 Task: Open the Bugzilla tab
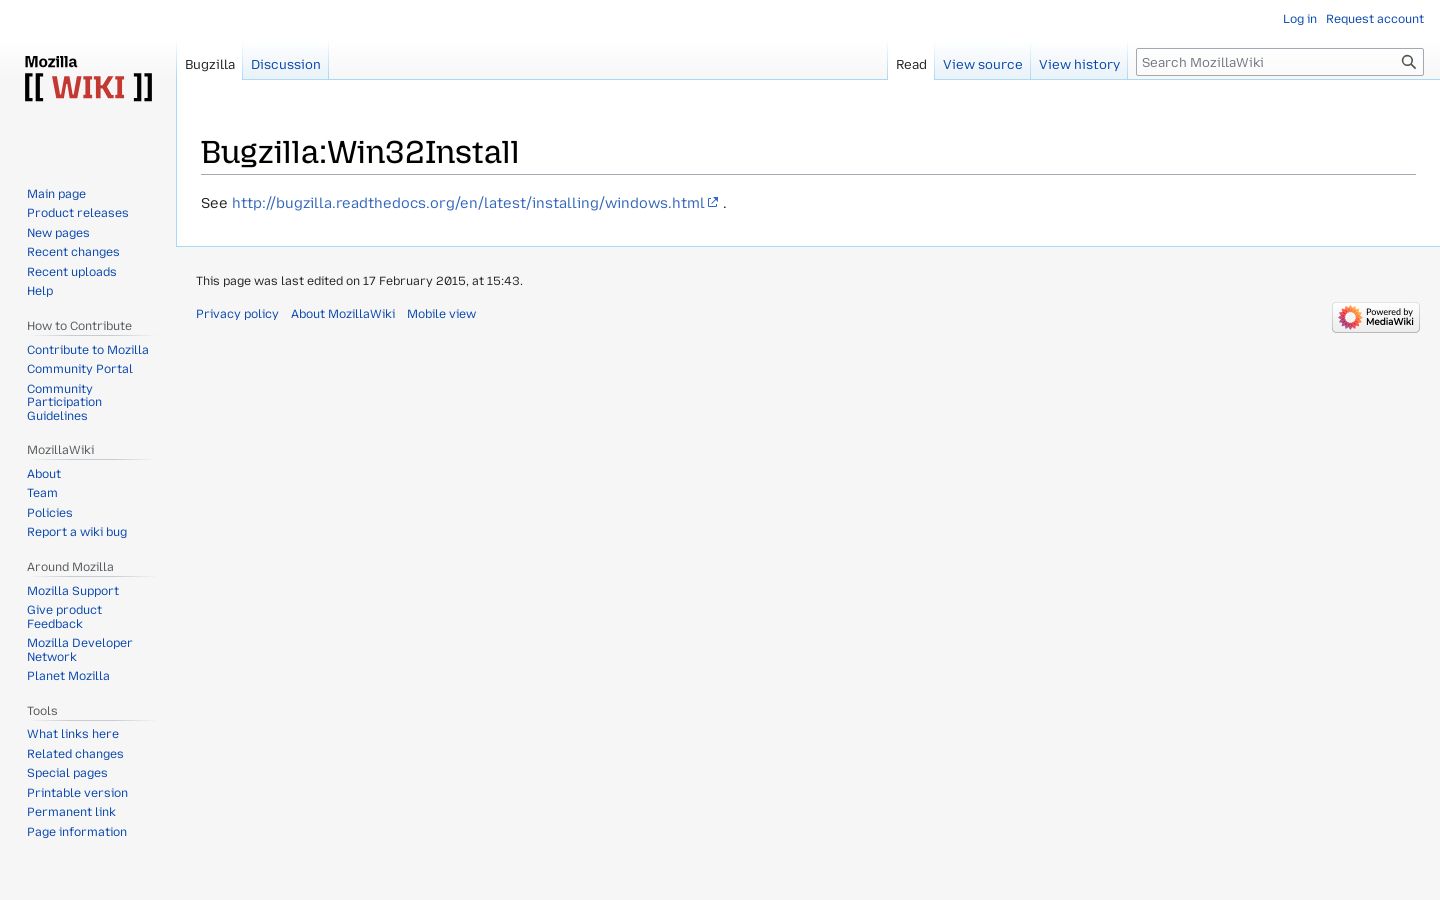coord(210,64)
